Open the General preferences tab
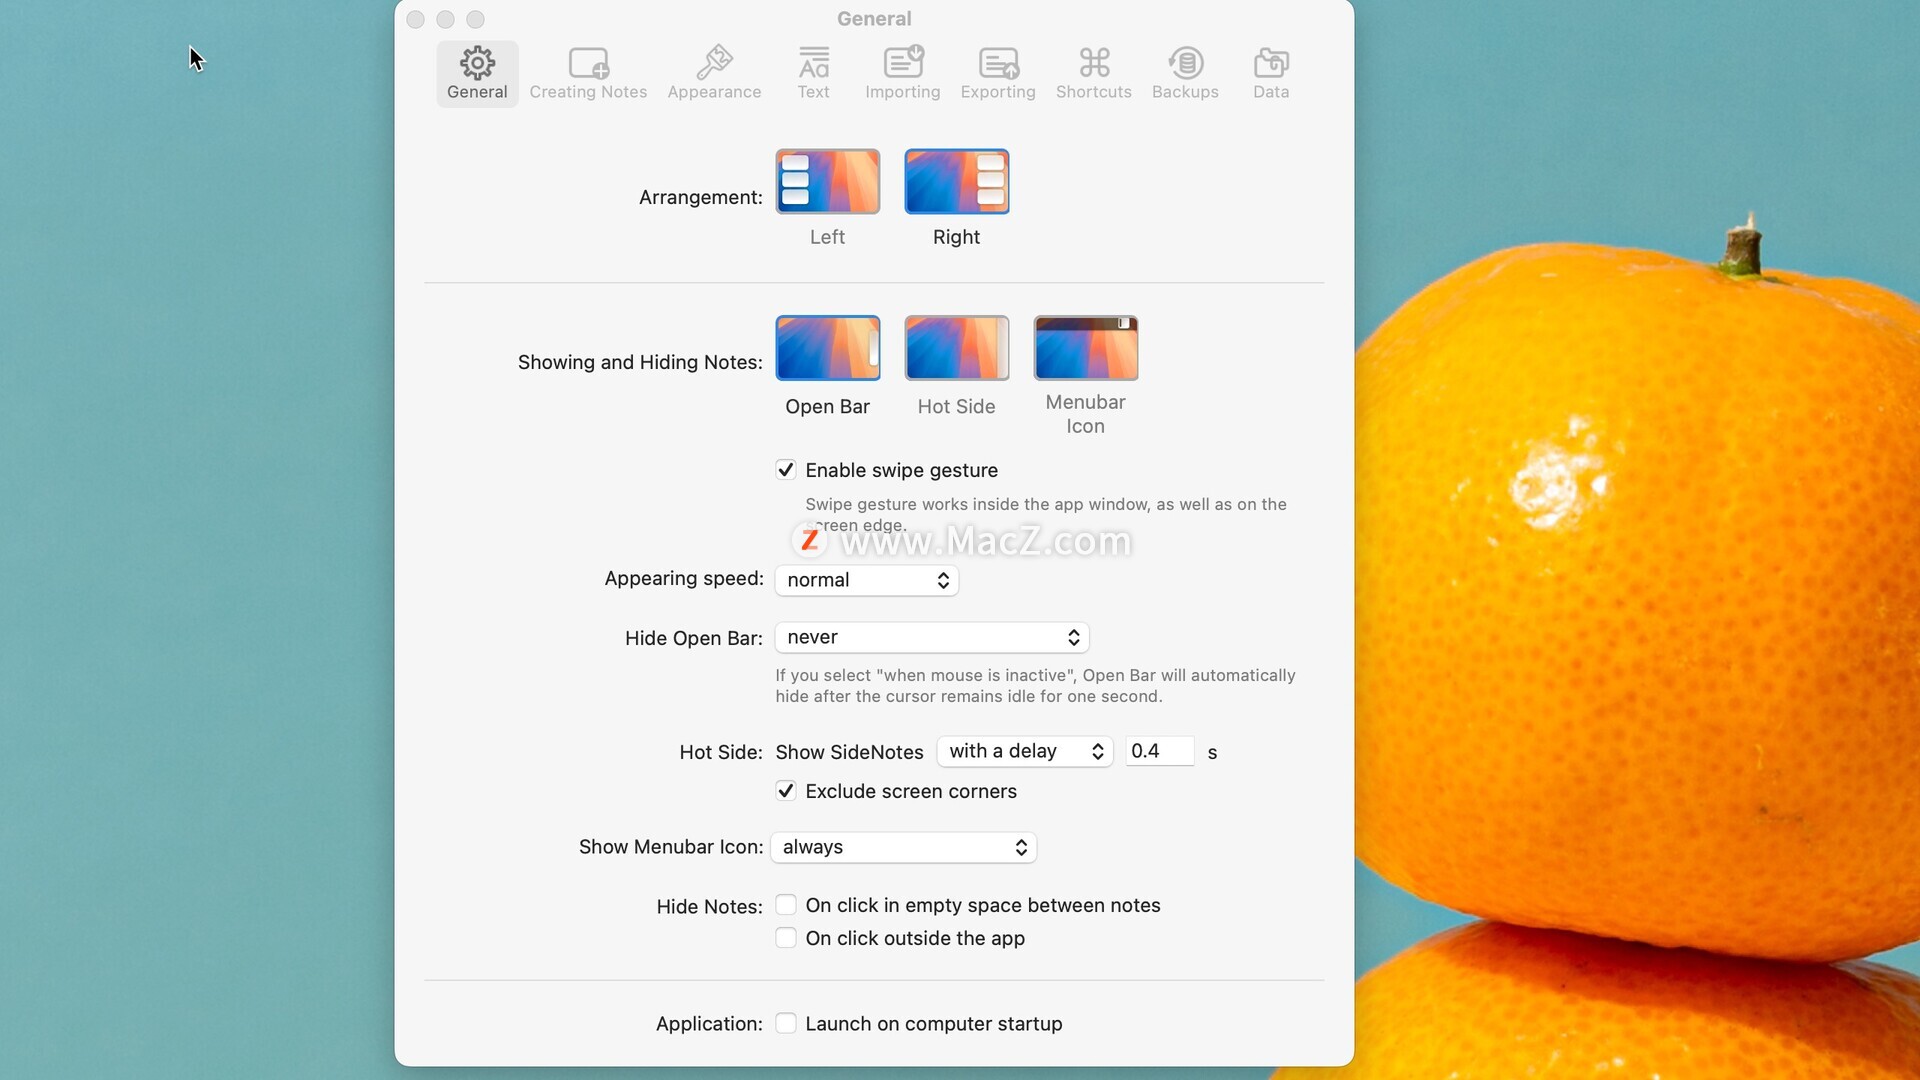Screen dimensions: 1920x1080 (x=477, y=74)
